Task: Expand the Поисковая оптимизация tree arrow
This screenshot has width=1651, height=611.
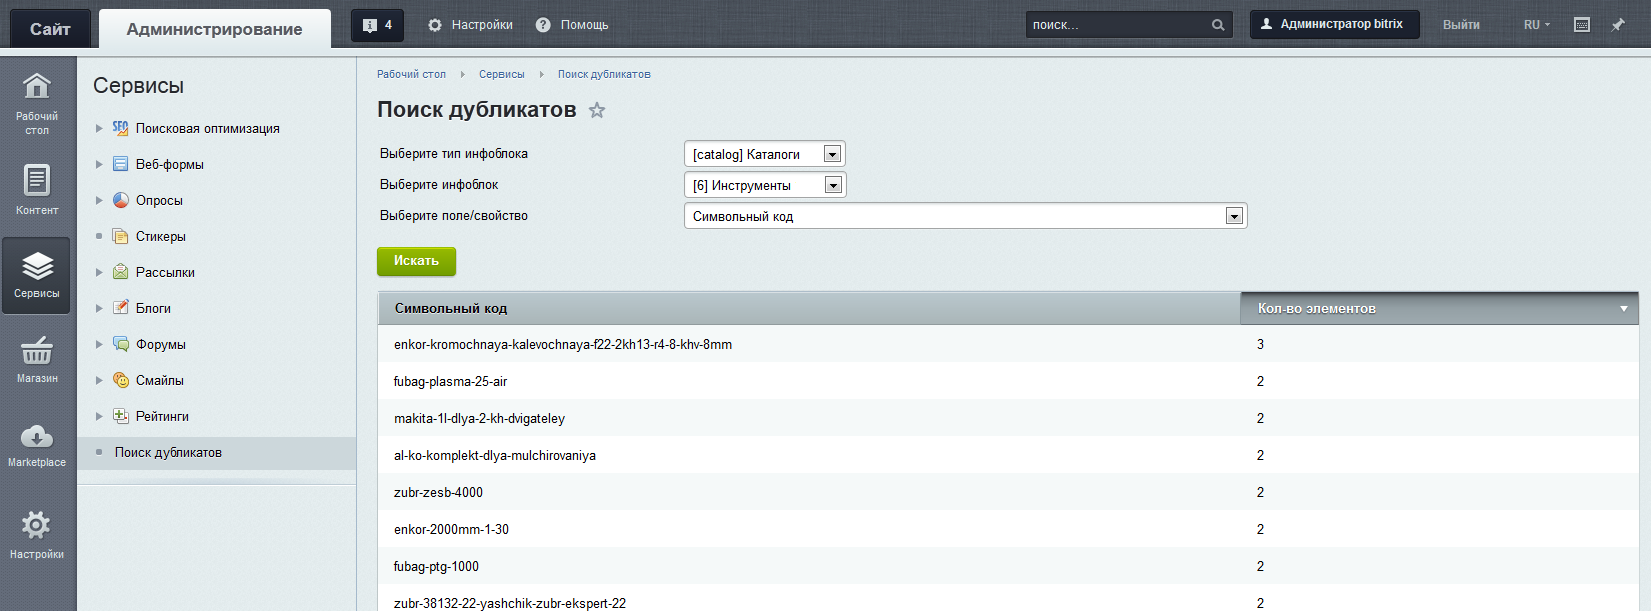Action: (x=99, y=128)
